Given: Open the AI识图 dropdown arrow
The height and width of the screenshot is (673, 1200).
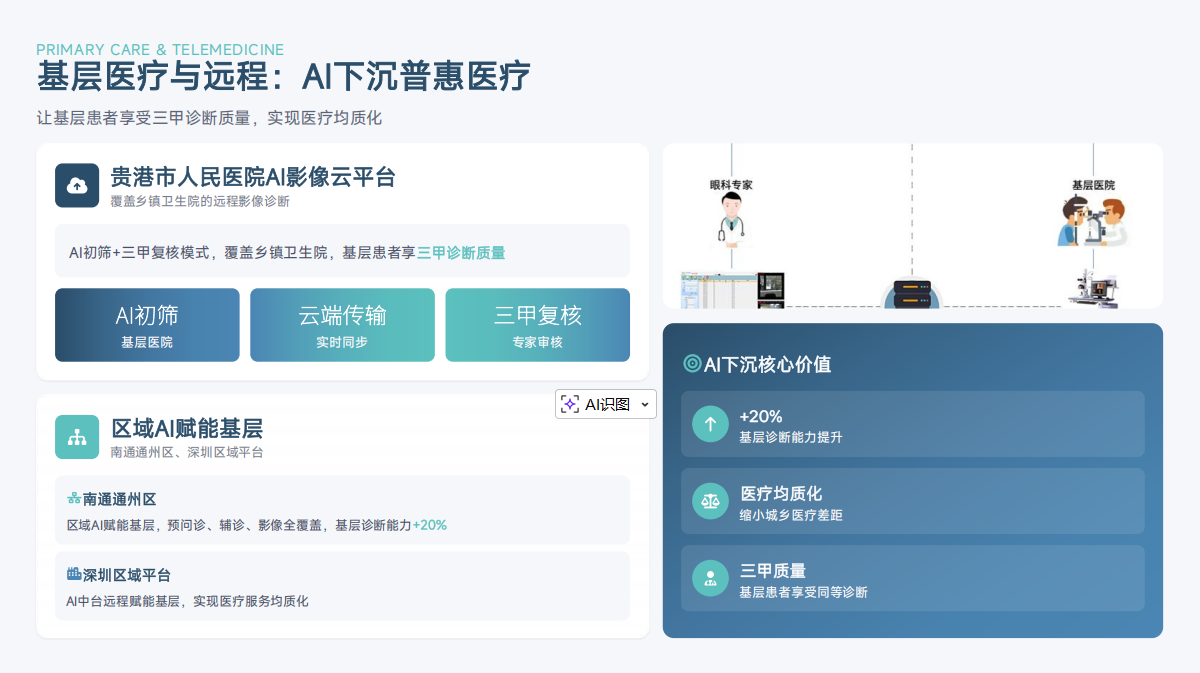Looking at the screenshot, I should point(645,404).
